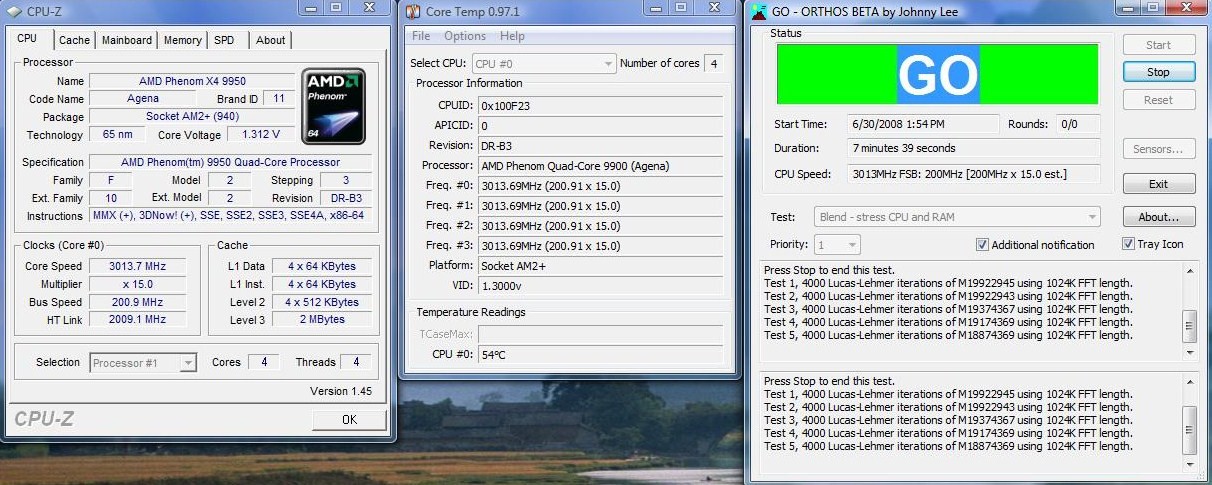The height and width of the screenshot is (485, 1212).
Task: Click the Freq. #3 value in Core Temp
Action: [600, 246]
